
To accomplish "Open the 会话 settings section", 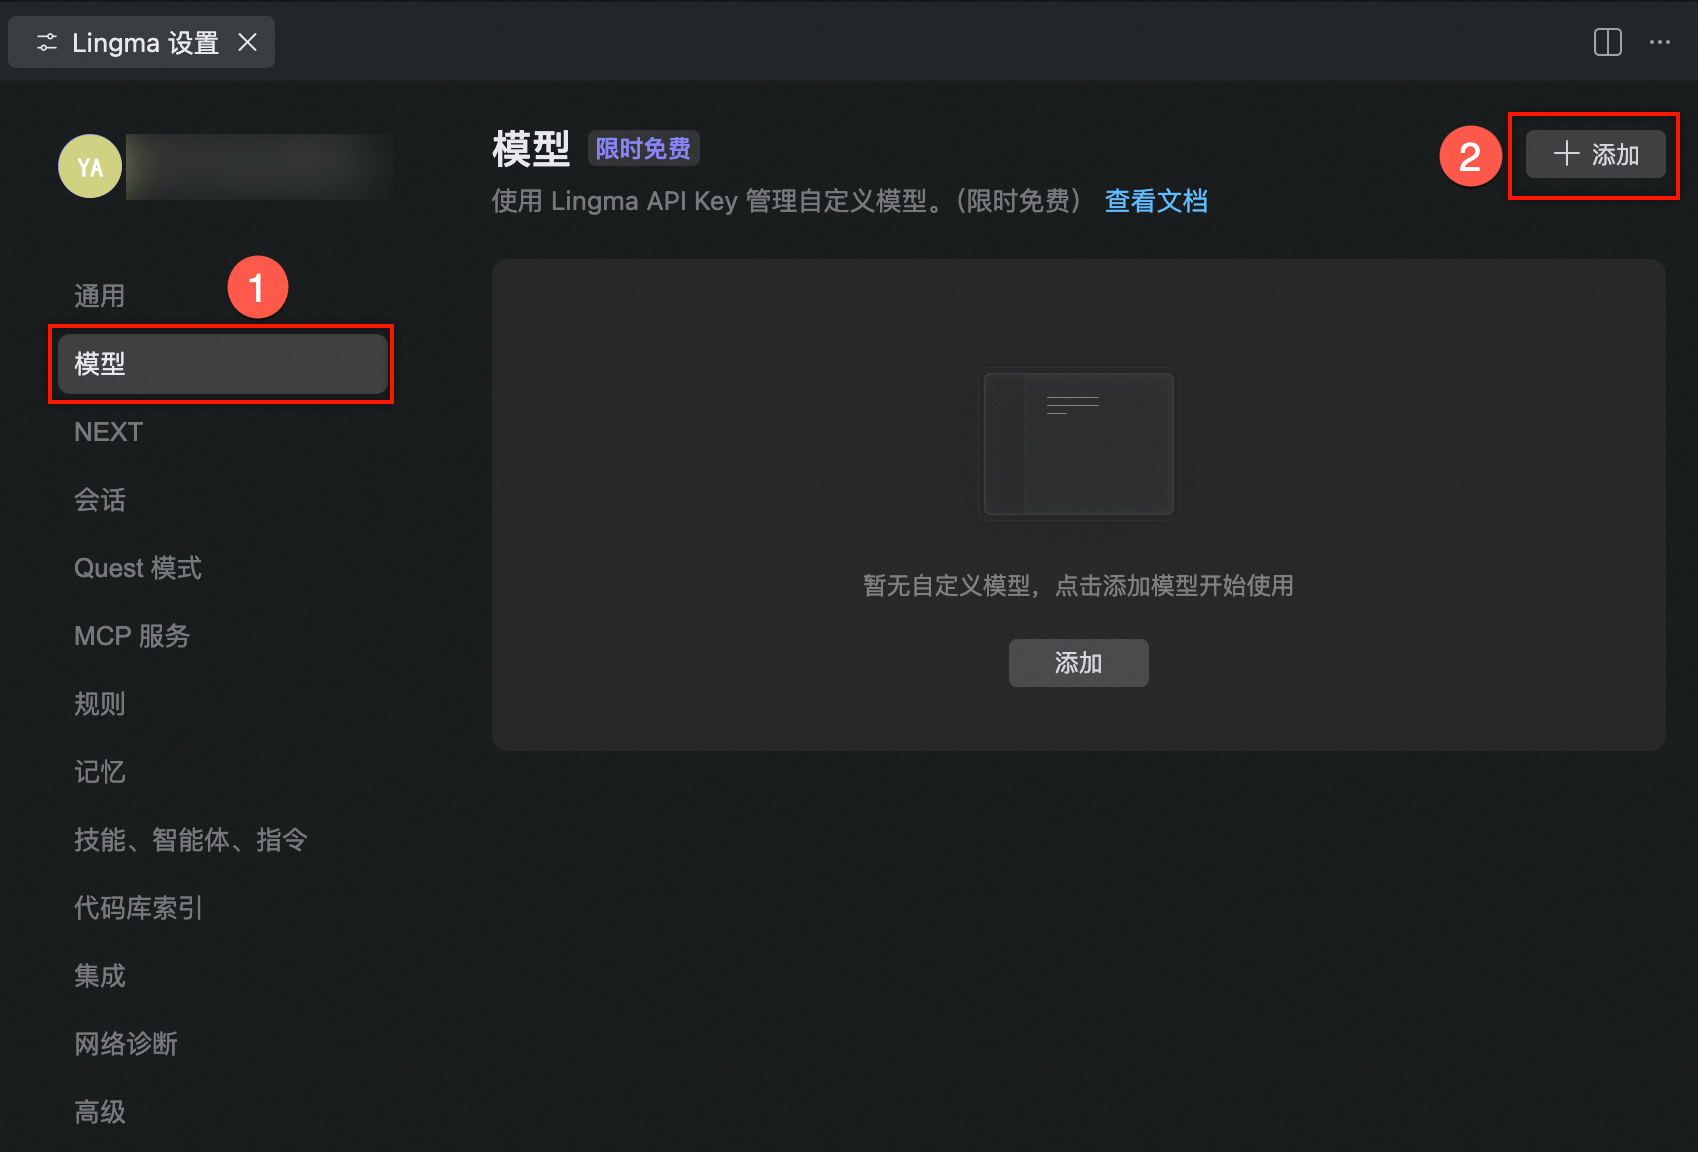I will pyautogui.click(x=100, y=500).
